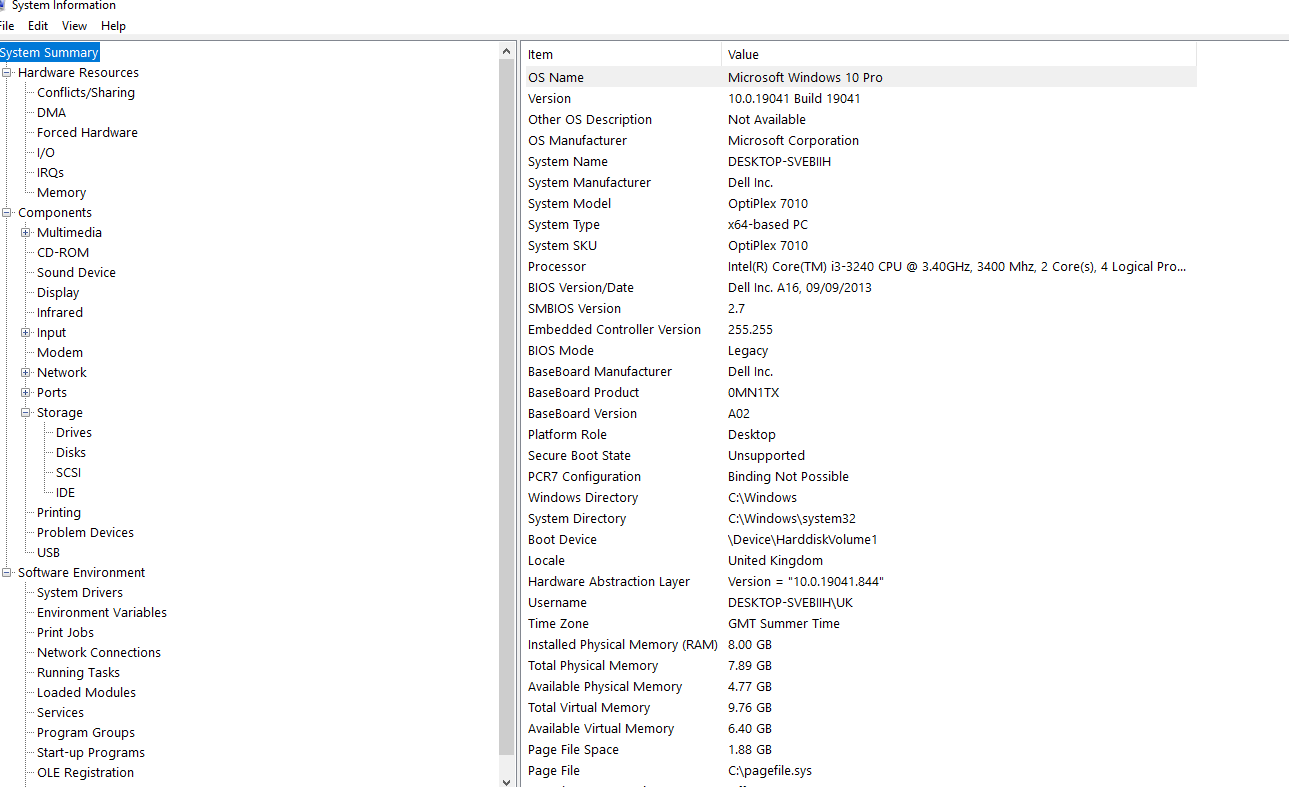Select the Version row
The width and height of the screenshot is (1289, 787).
pos(859,98)
